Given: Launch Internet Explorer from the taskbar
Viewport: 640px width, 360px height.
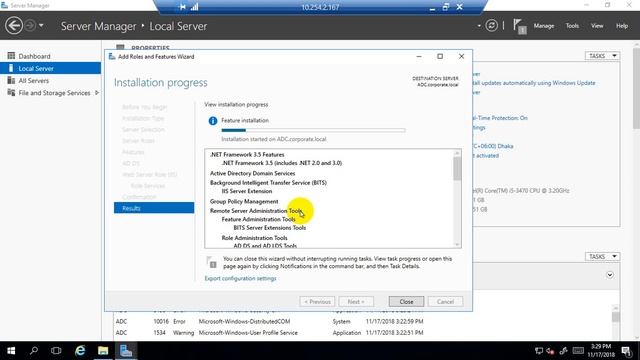Looking at the screenshot, I should (80, 351).
